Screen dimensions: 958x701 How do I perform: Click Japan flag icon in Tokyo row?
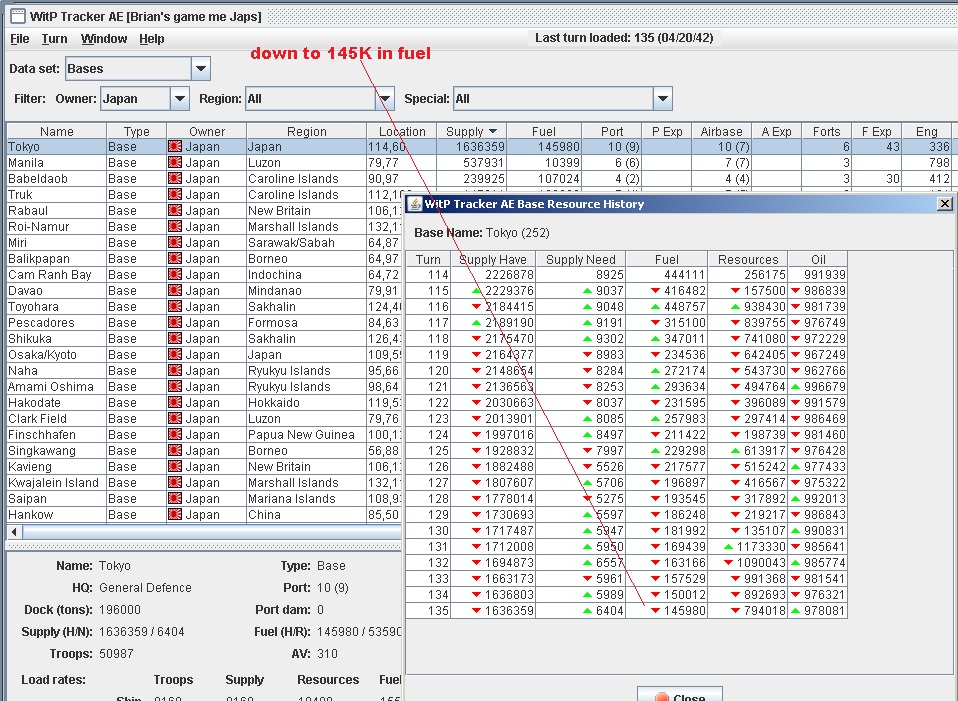point(175,146)
